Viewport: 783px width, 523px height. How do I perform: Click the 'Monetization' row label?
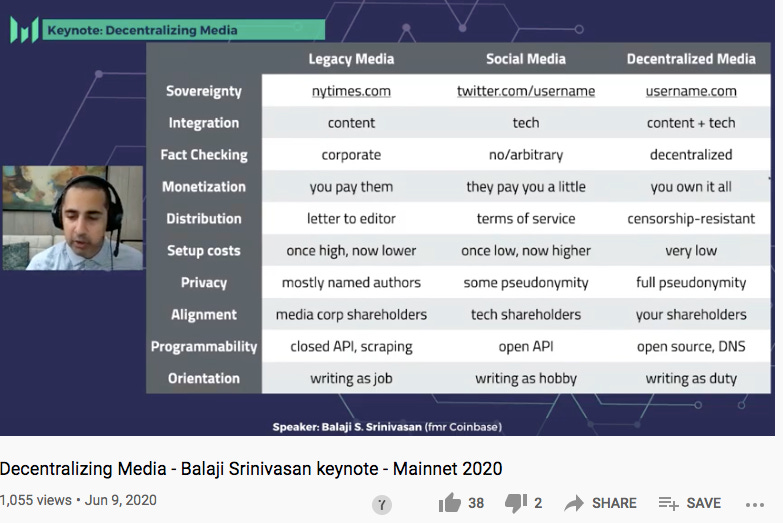click(x=204, y=187)
